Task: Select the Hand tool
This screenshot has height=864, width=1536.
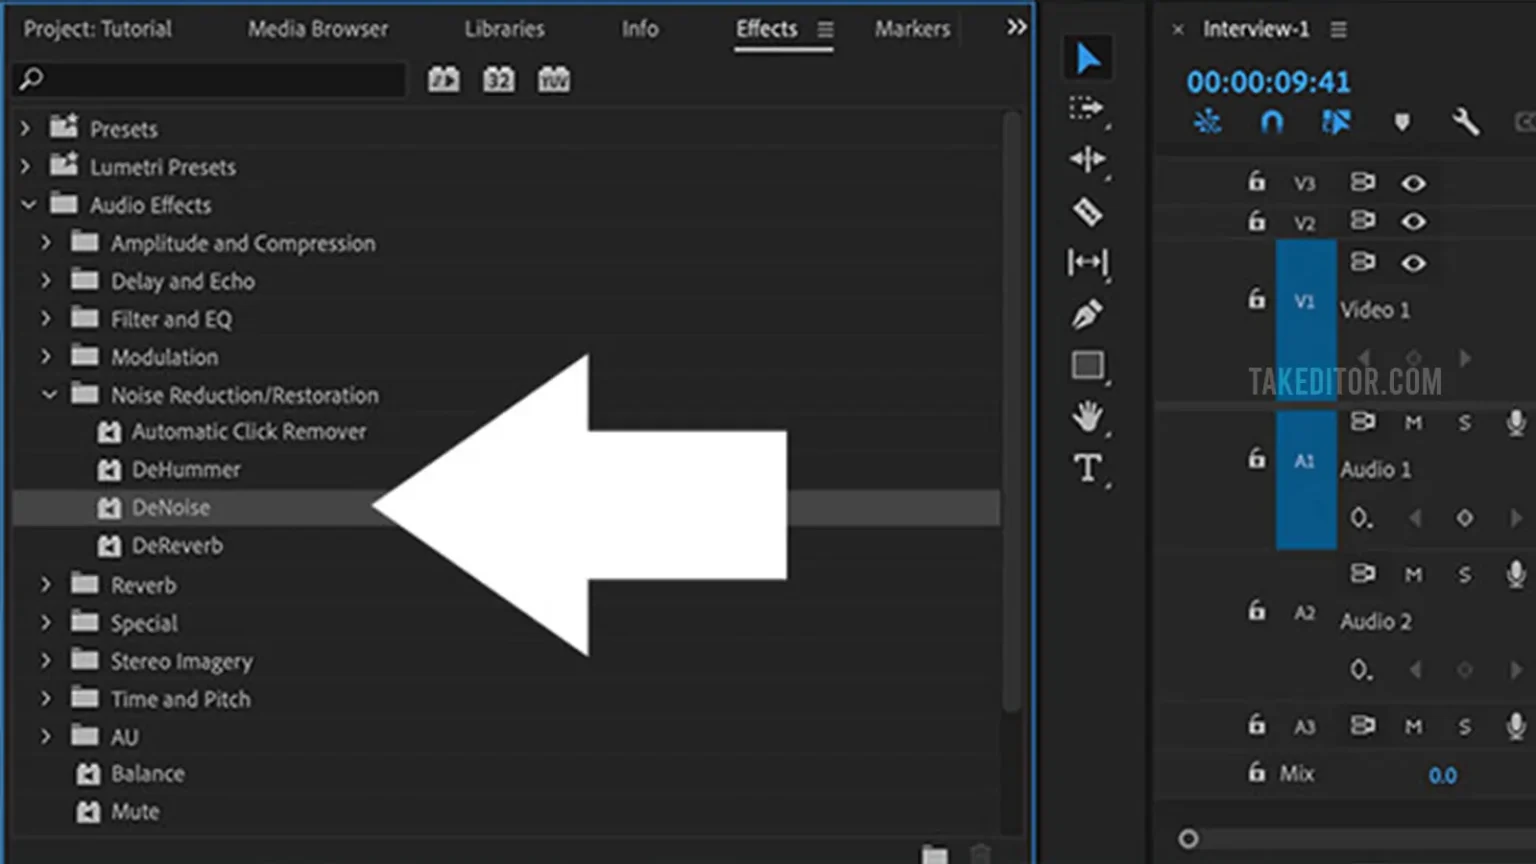Action: point(1087,416)
